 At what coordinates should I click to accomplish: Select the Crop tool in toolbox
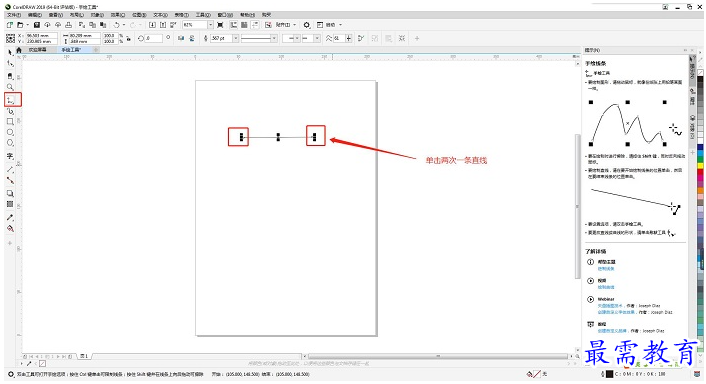10,76
